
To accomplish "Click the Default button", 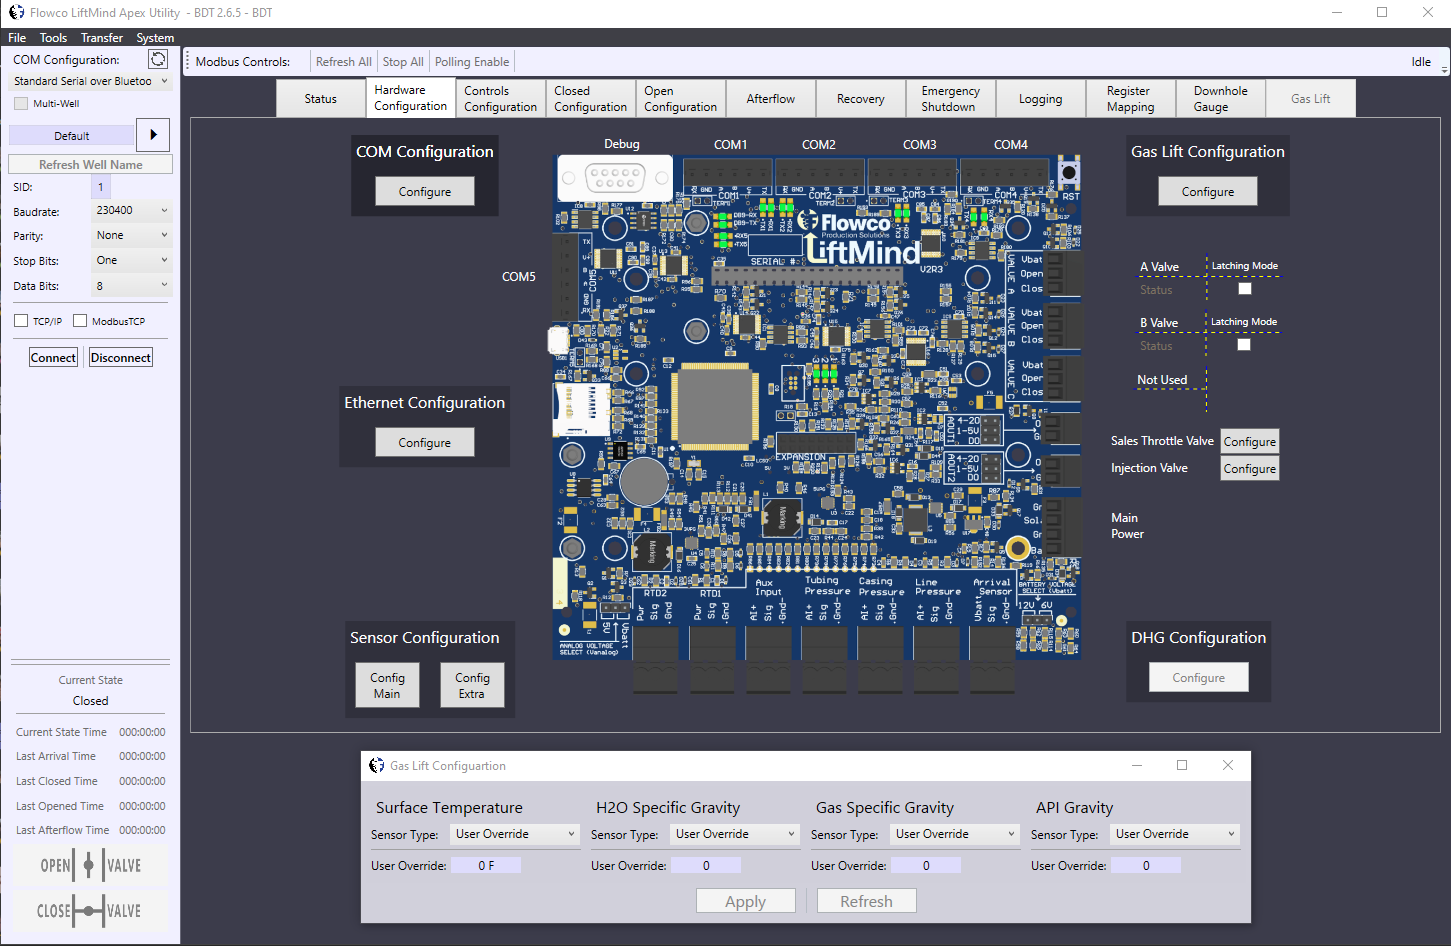I will click(x=71, y=136).
